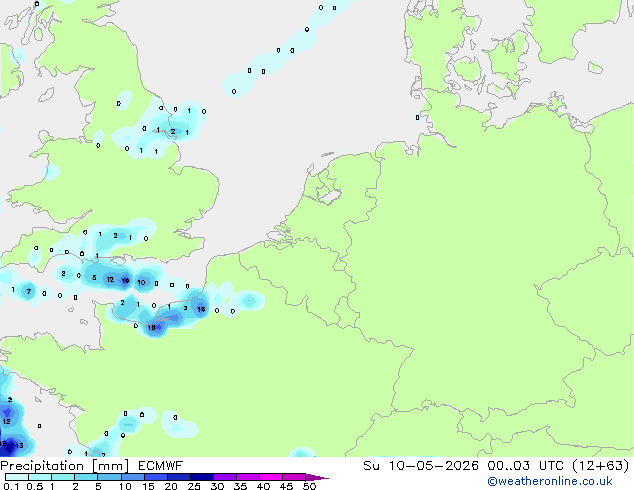Click the above-50 arrow tip of legend
634x490 pixels.
tap(317, 477)
